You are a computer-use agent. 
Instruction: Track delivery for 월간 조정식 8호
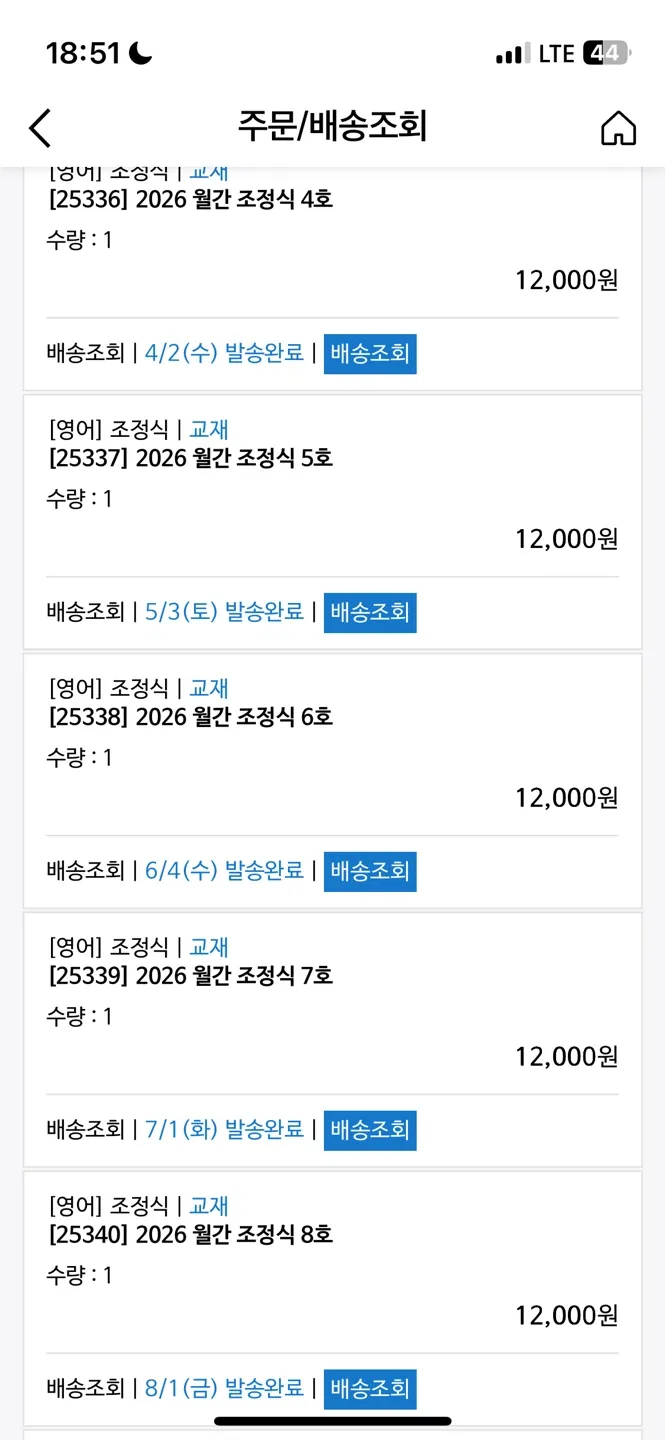[x=370, y=1389]
